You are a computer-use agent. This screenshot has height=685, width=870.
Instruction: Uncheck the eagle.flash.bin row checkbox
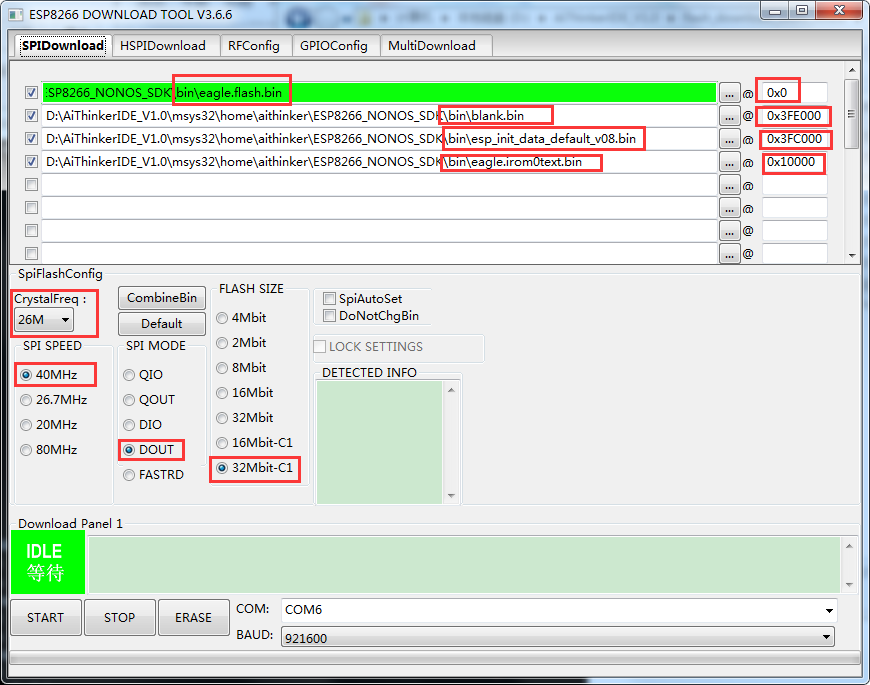(32, 93)
